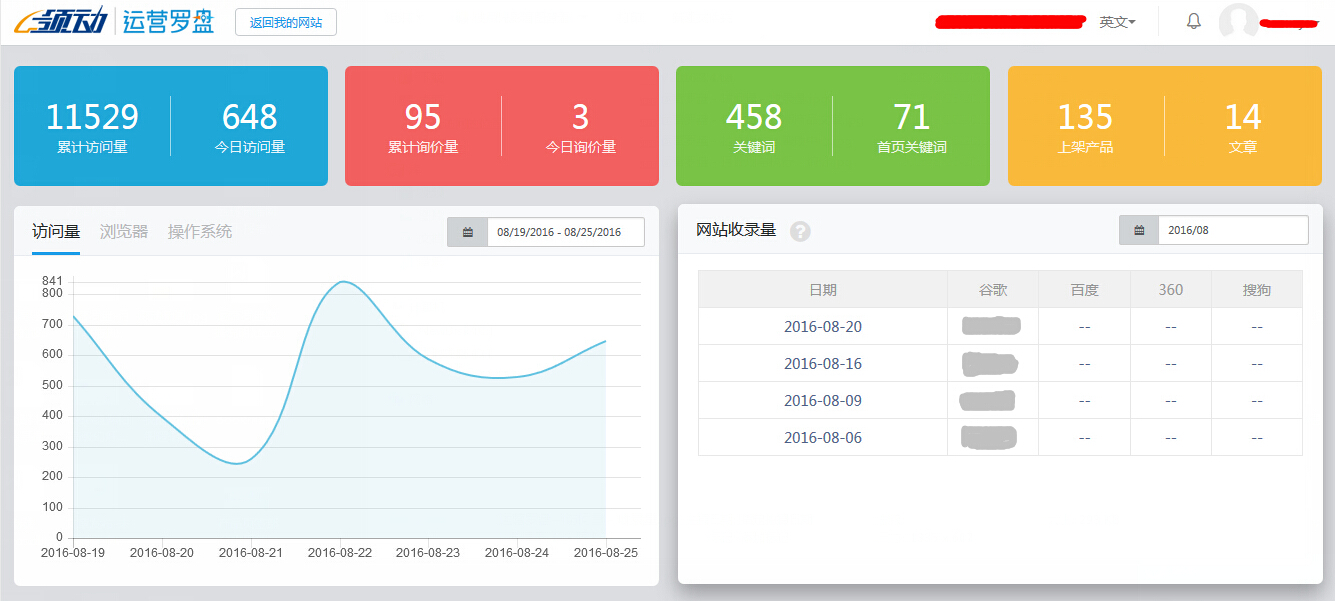This screenshot has width=1335, height=601.
Task: Open the 2016-08-16 record link
Action: click(x=822, y=362)
